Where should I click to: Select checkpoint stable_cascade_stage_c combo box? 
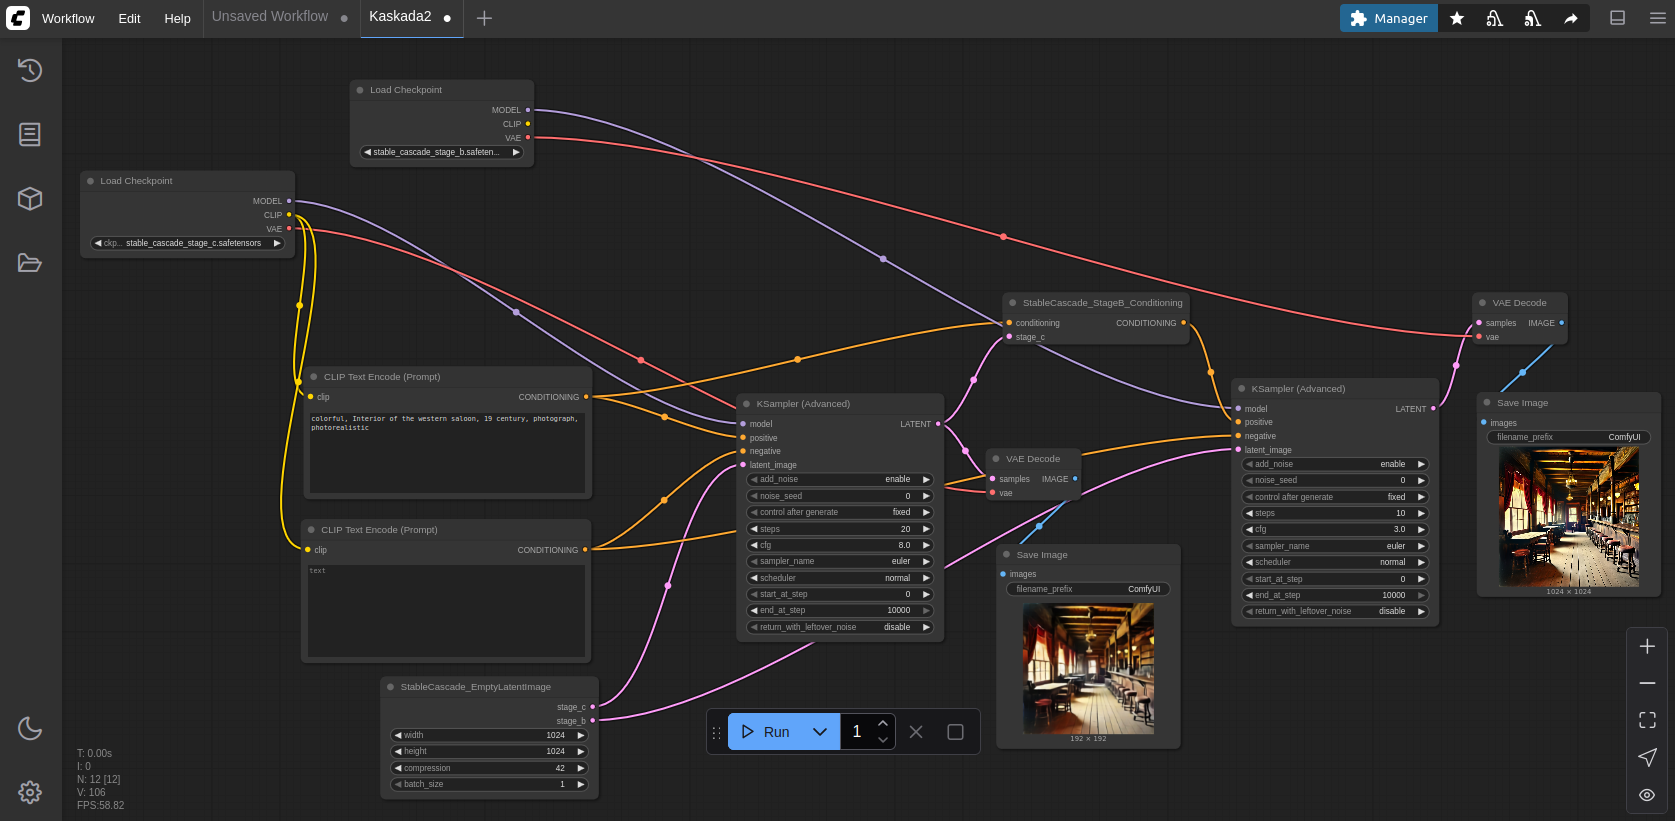pyautogui.click(x=188, y=243)
